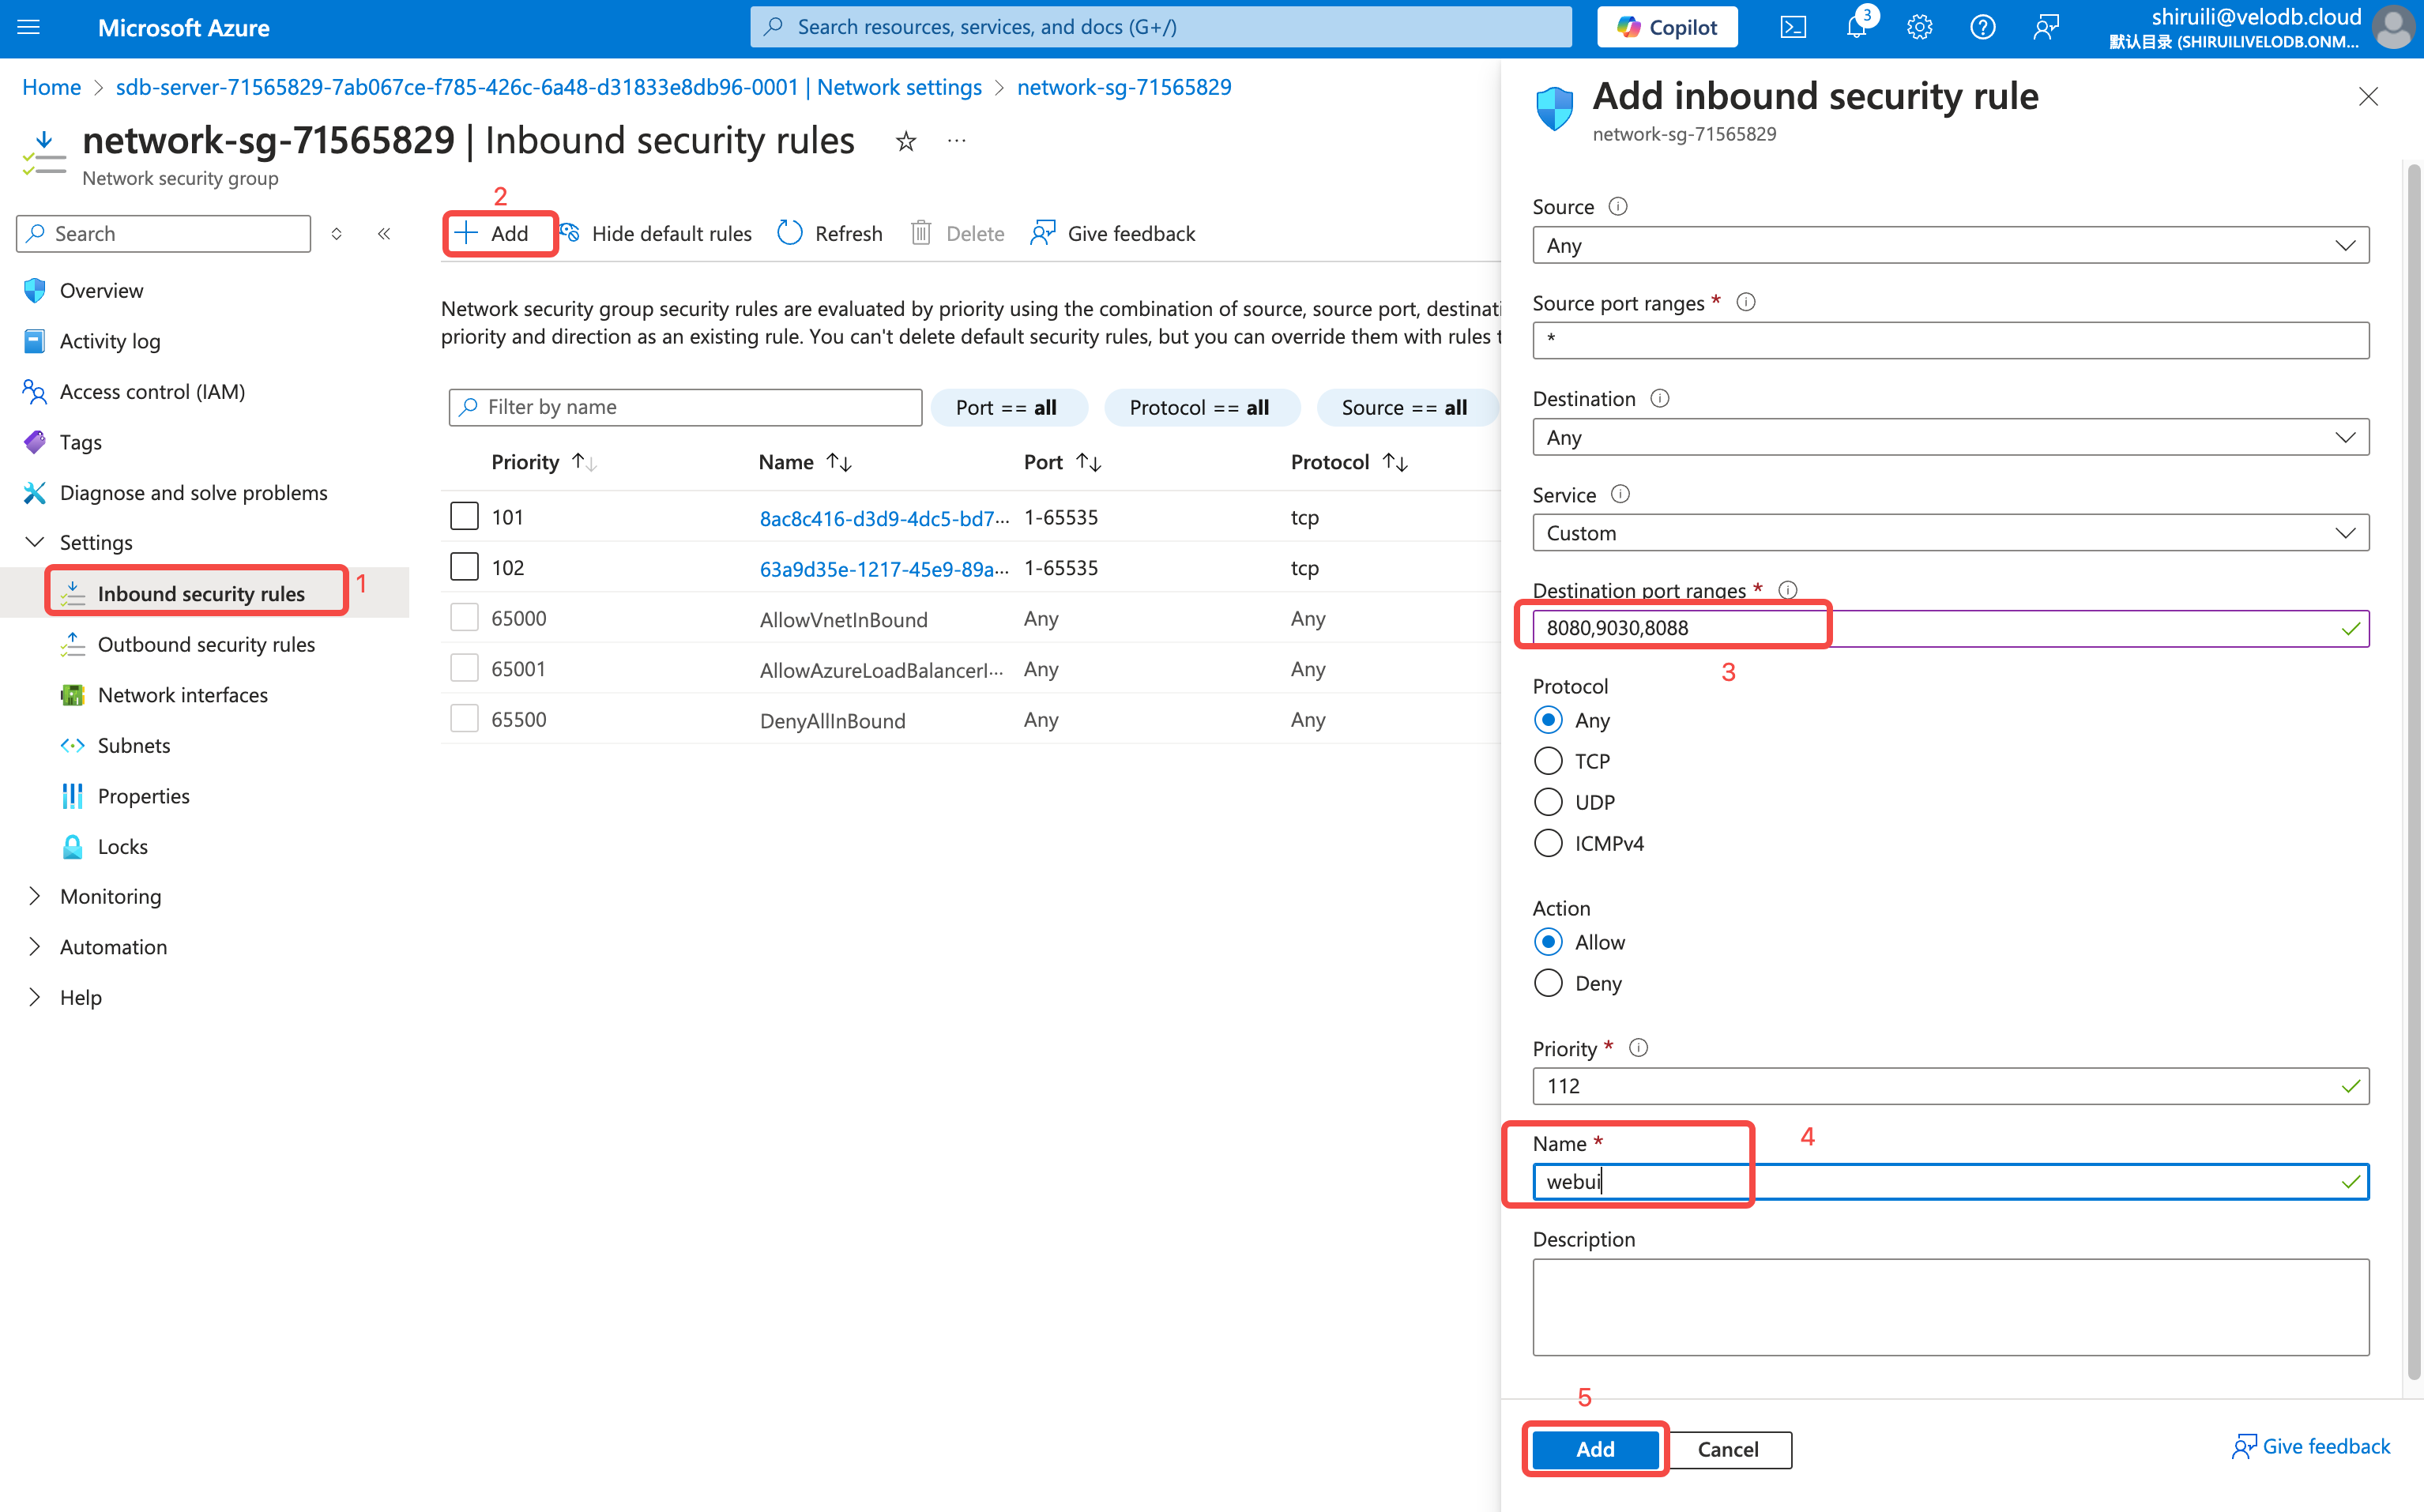Select the TCP protocol radio button

click(x=1548, y=761)
